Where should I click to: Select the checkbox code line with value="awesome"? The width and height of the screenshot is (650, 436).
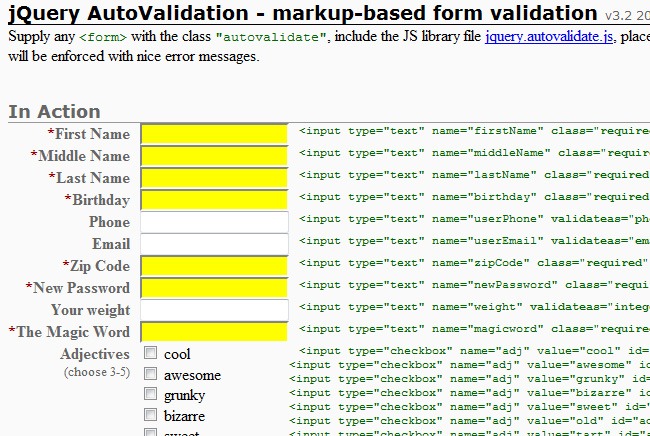pyautogui.click(x=469, y=365)
